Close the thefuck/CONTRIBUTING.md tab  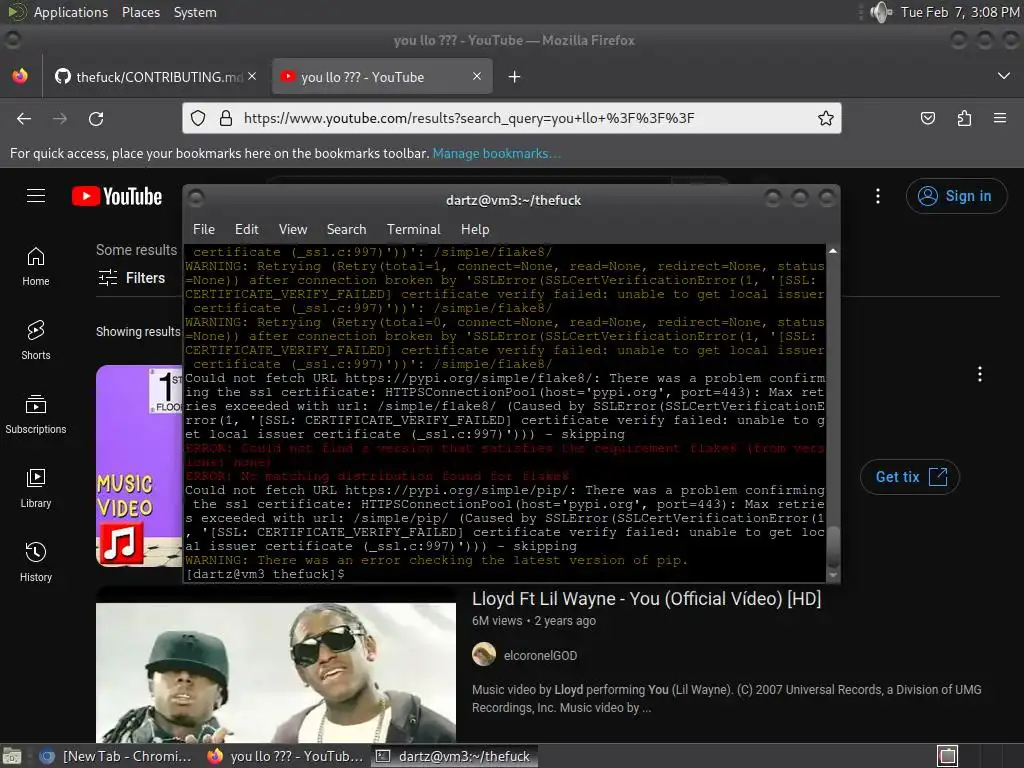252,76
